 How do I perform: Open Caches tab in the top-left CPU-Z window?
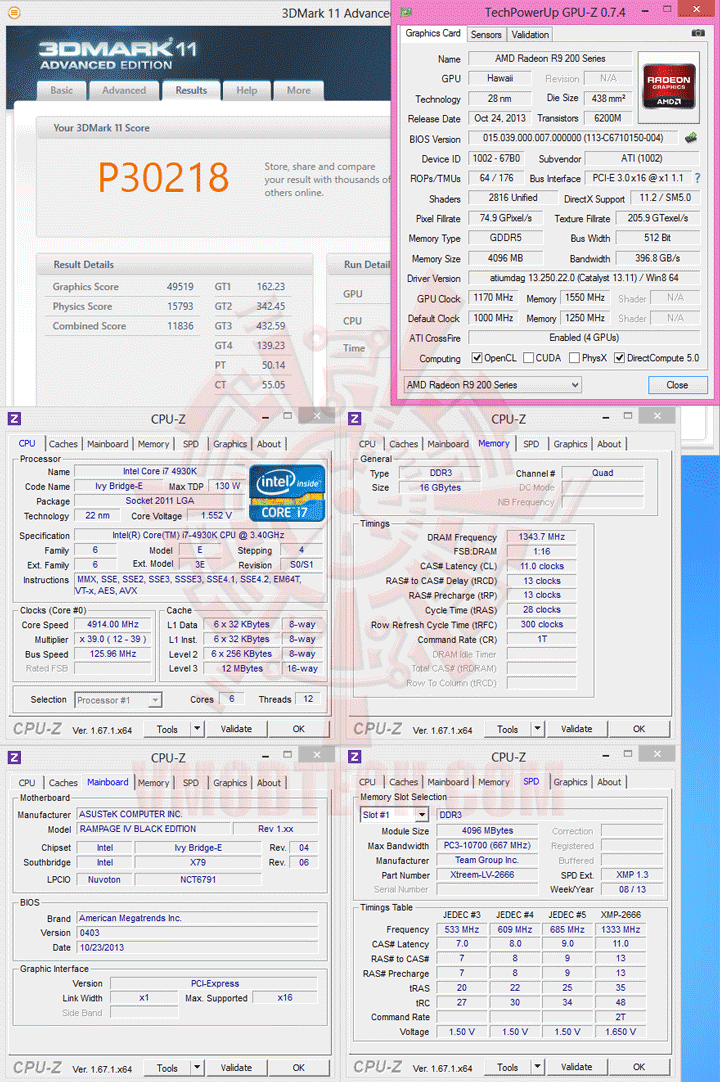[x=63, y=444]
